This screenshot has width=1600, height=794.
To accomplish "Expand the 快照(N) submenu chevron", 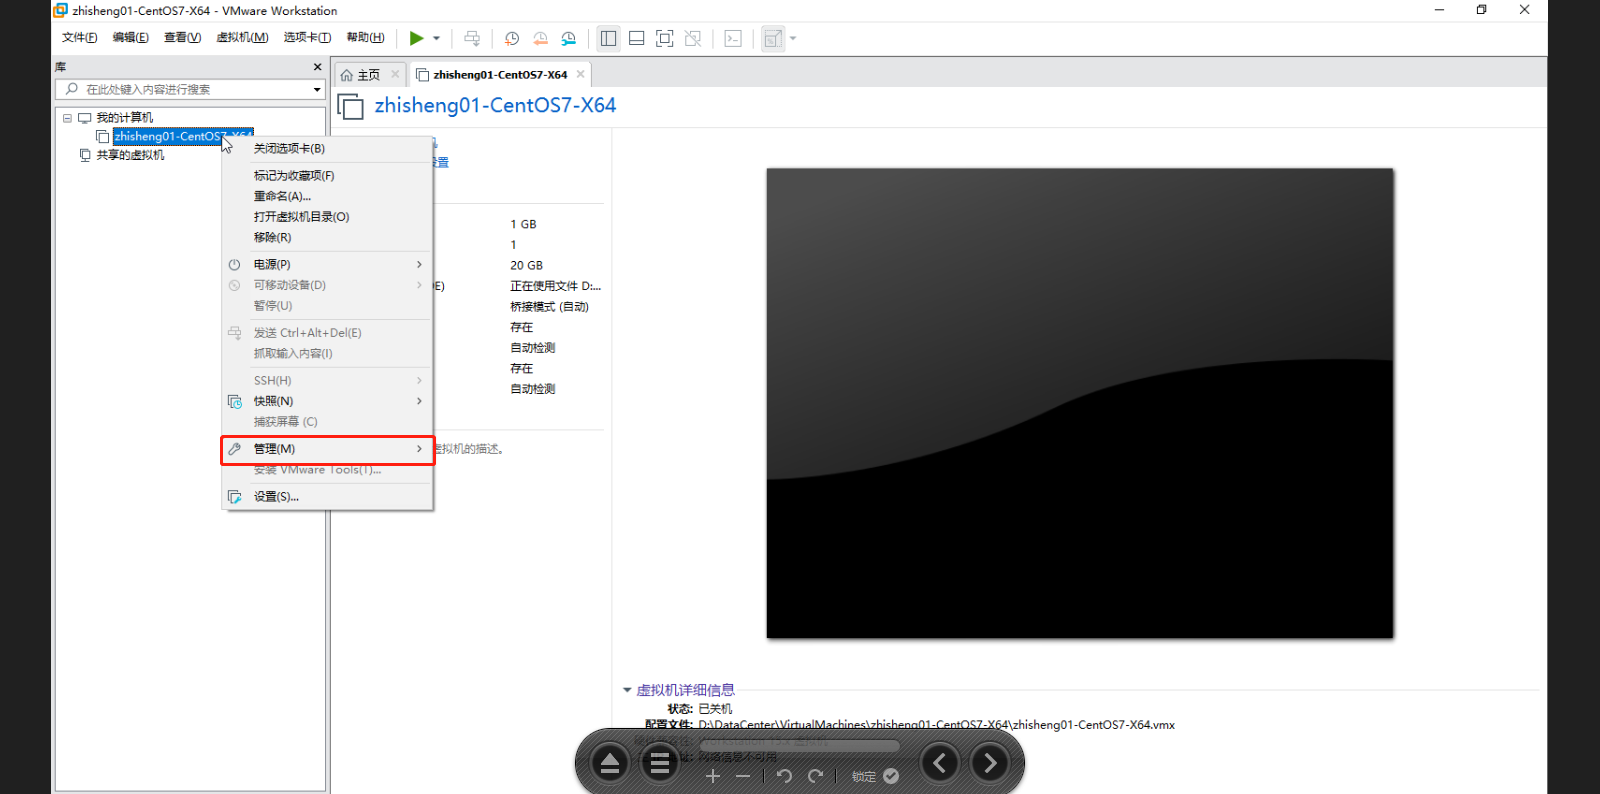I will click(419, 401).
